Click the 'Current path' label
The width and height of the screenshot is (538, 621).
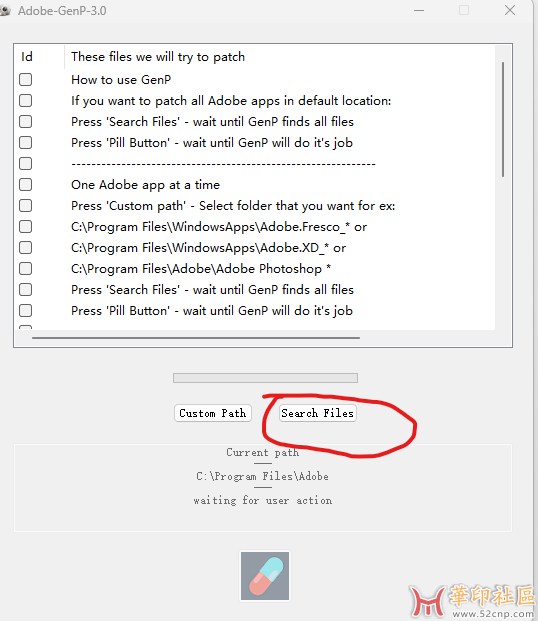coord(263,452)
